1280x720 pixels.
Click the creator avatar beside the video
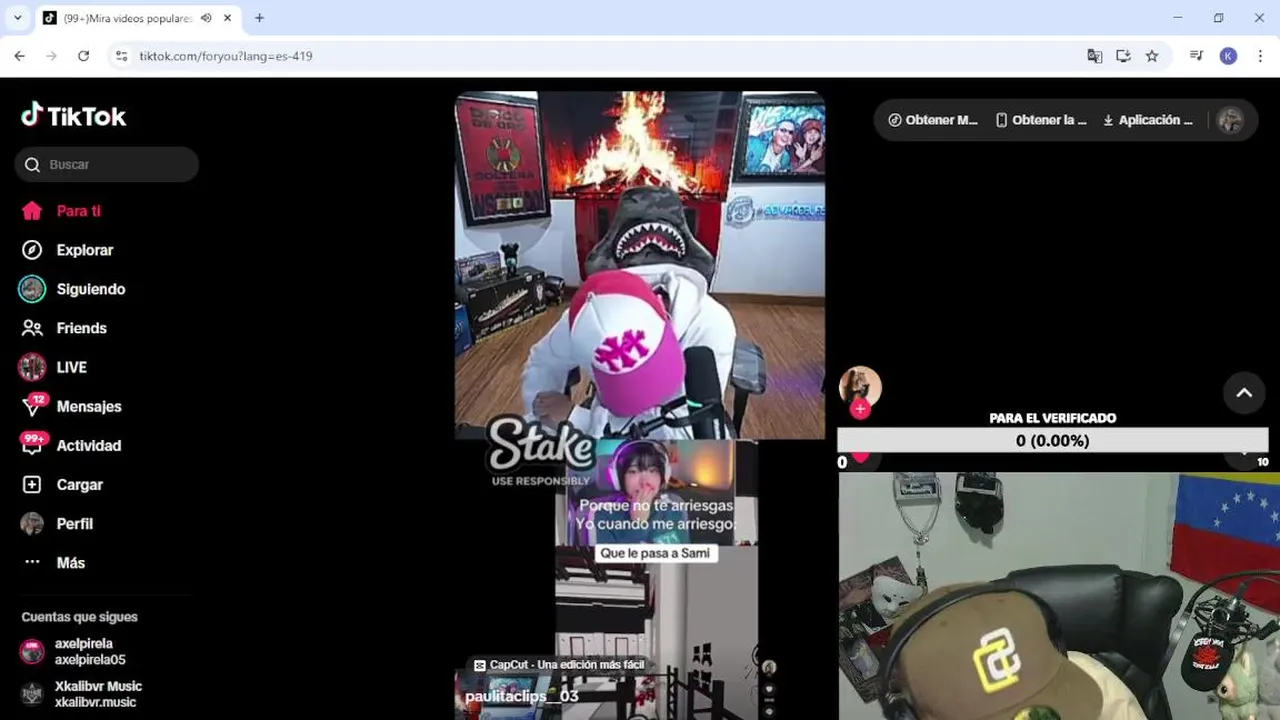(860, 386)
